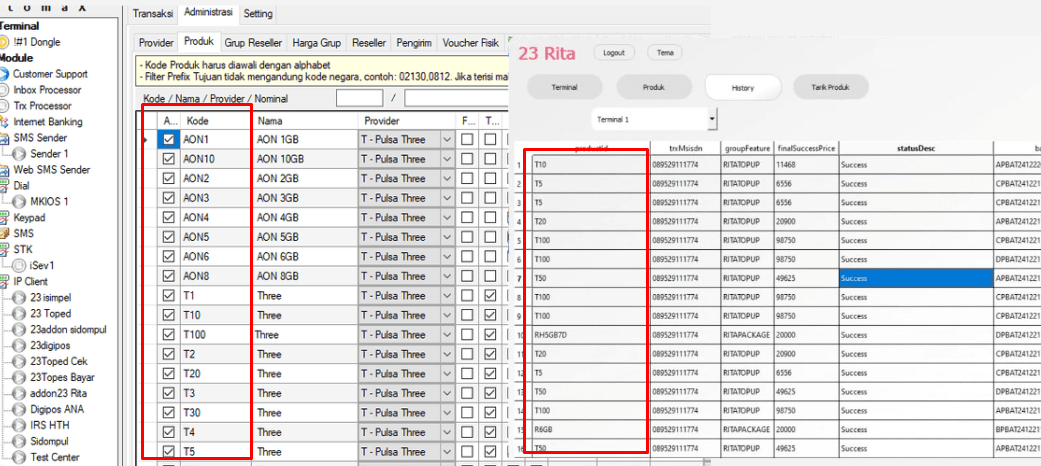Open Provider dropdown for AON1 row
The height and width of the screenshot is (466, 1041).
tap(446, 140)
